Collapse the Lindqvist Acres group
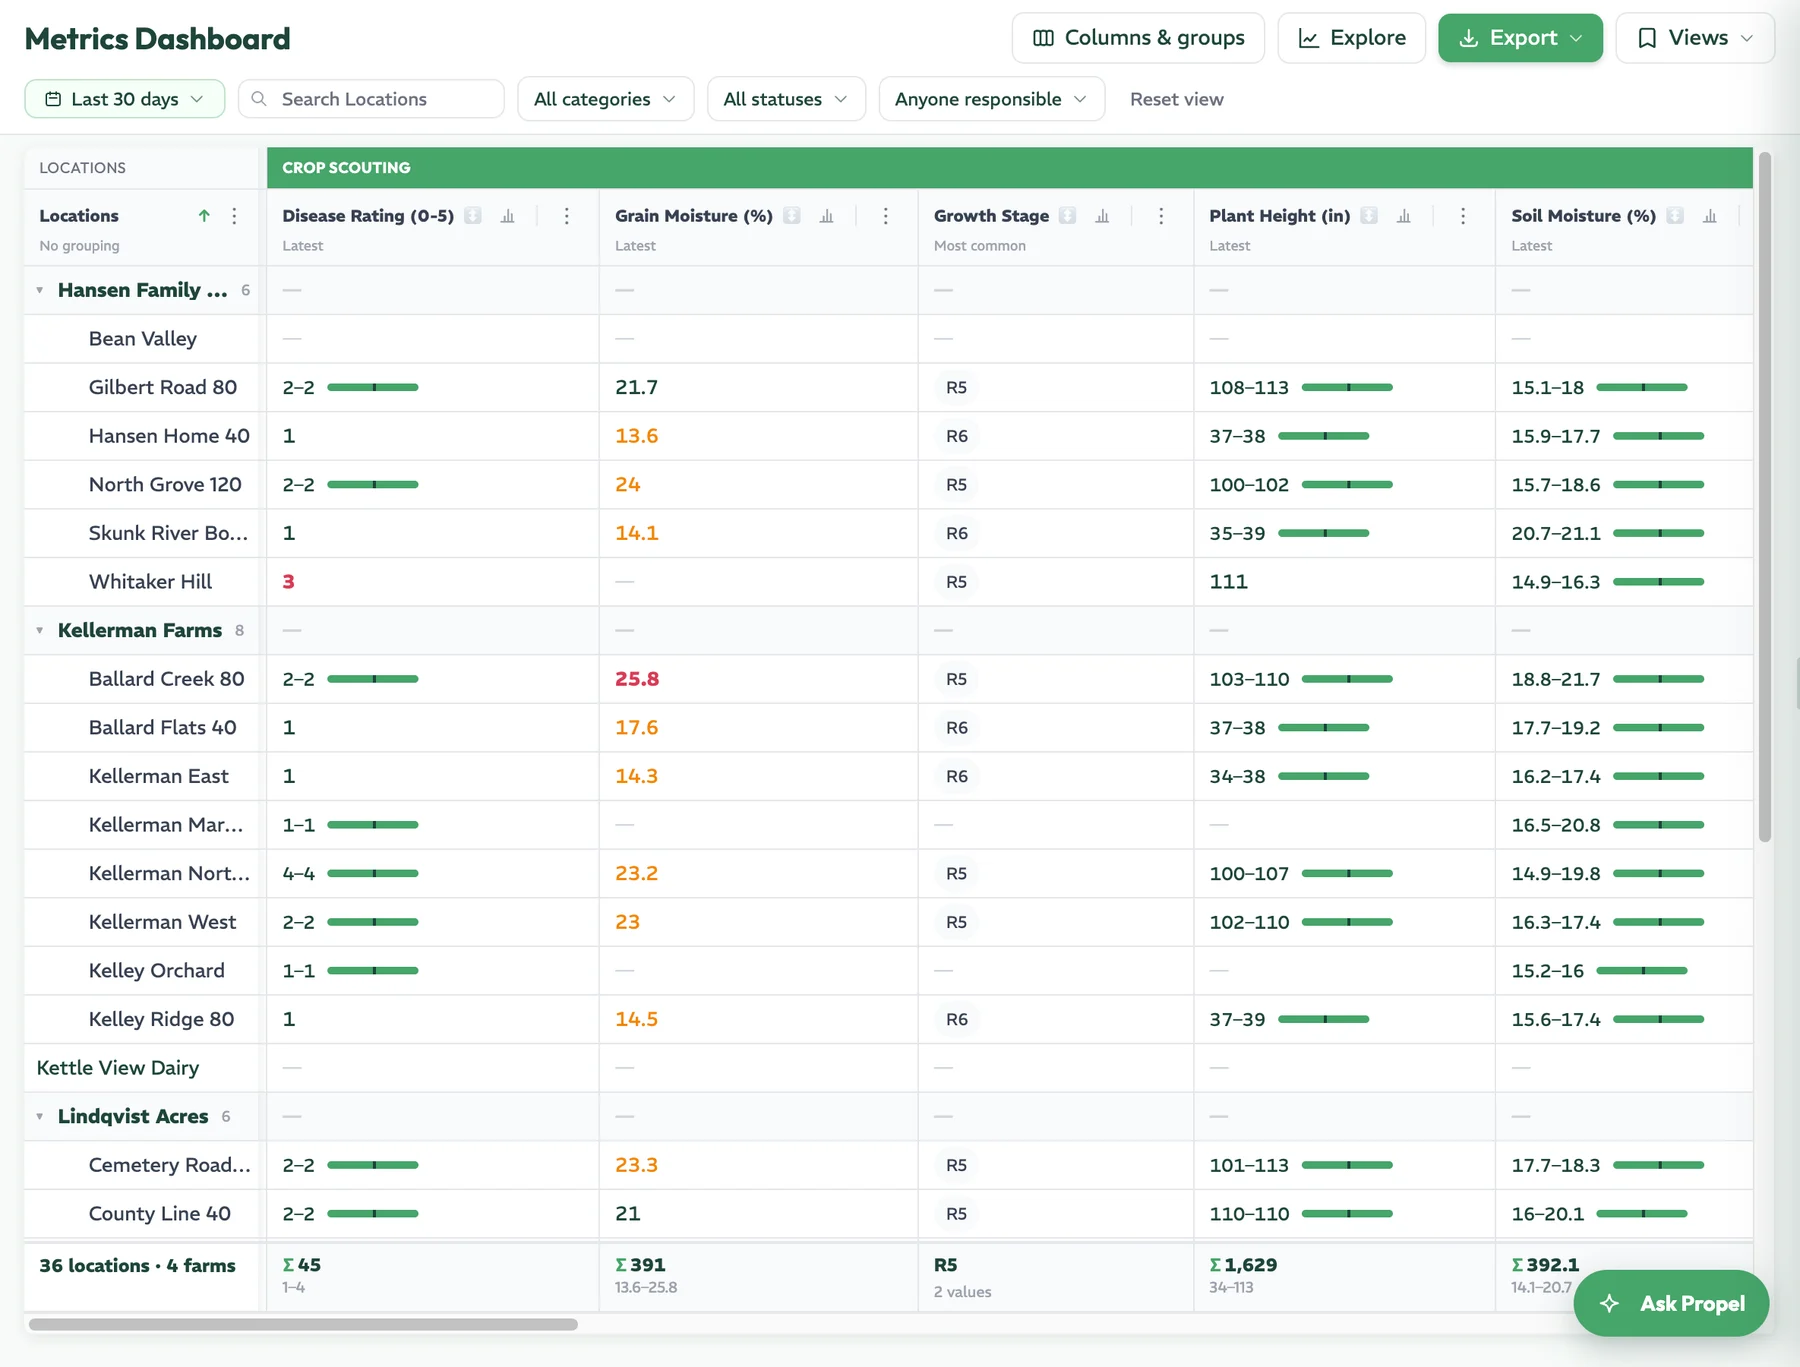This screenshot has width=1800, height=1367. click(40, 1117)
